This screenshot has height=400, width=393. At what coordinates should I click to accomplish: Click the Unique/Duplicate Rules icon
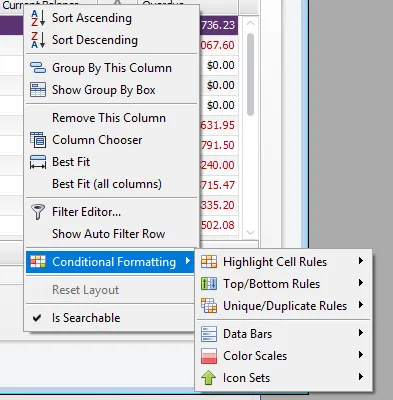[x=209, y=306]
